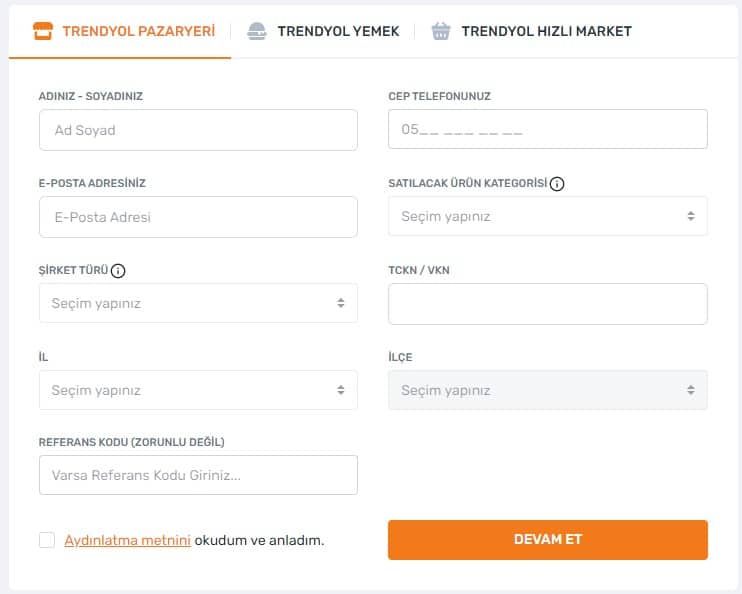Screen dimensions: 742x594
Task: Switch to Trendyol Hızlı Market tab
Action: 546,31
